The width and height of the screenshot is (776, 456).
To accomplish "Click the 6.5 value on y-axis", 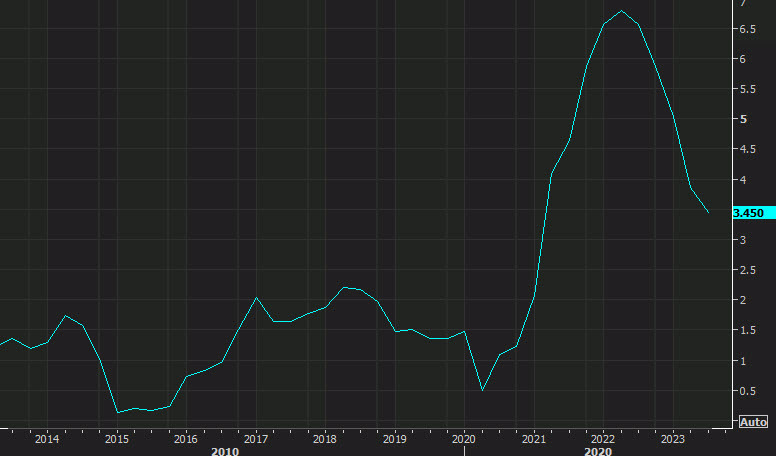I will click(x=748, y=29).
